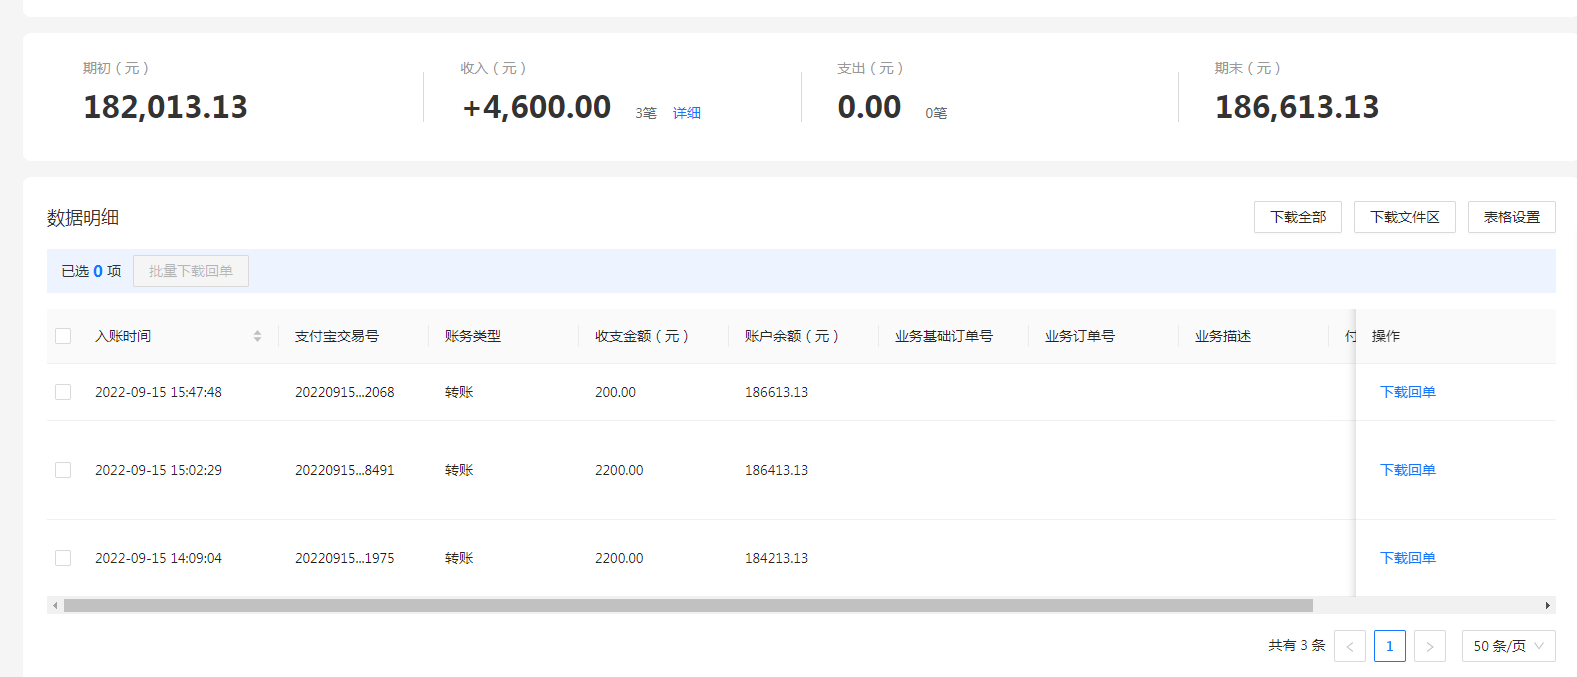Click the disabled 批量下载回单 button
The image size is (1577, 677).
coord(191,271)
